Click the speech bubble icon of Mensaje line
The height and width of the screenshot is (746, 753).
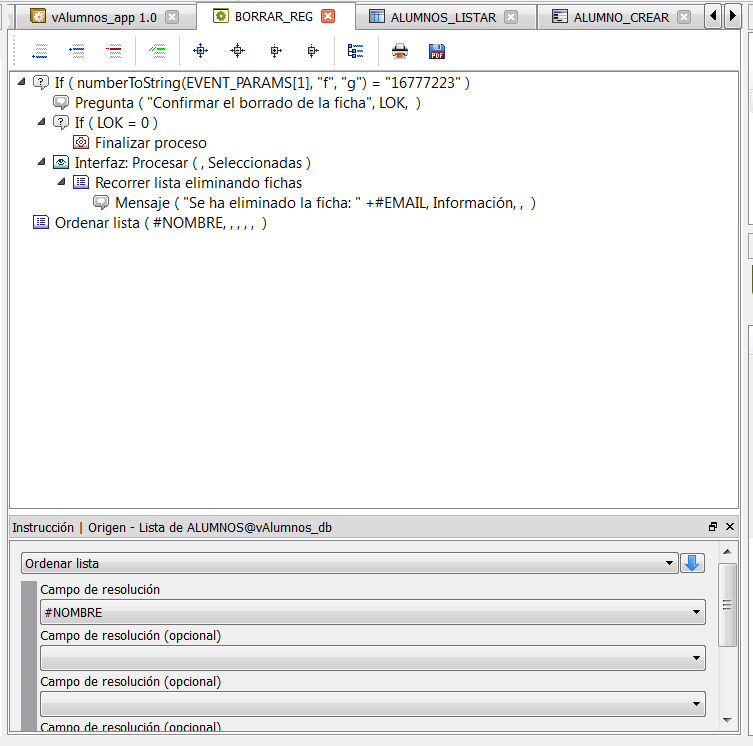[x=101, y=202]
